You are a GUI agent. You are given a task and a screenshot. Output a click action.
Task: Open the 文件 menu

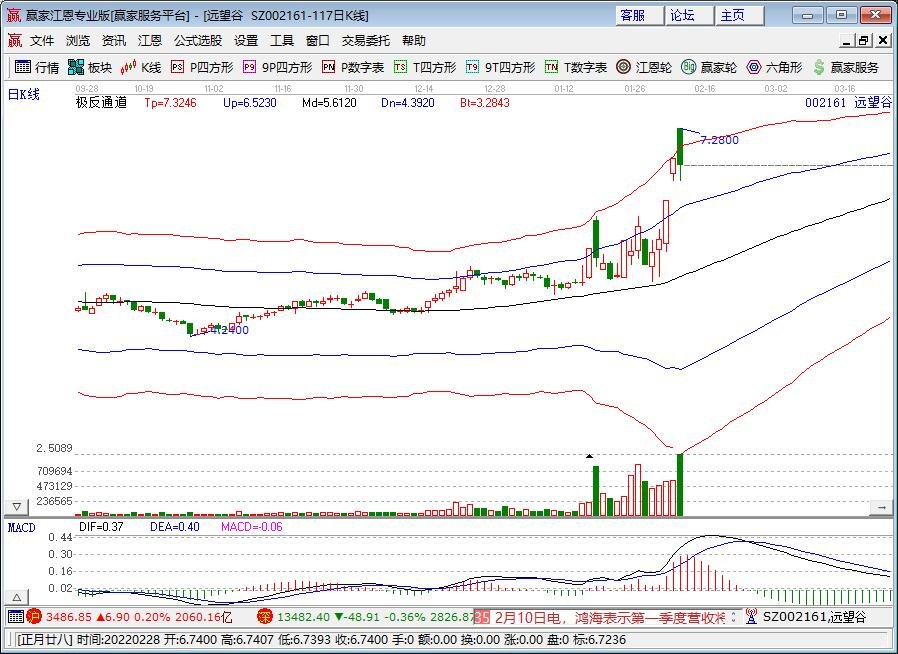[x=42, y=41]
